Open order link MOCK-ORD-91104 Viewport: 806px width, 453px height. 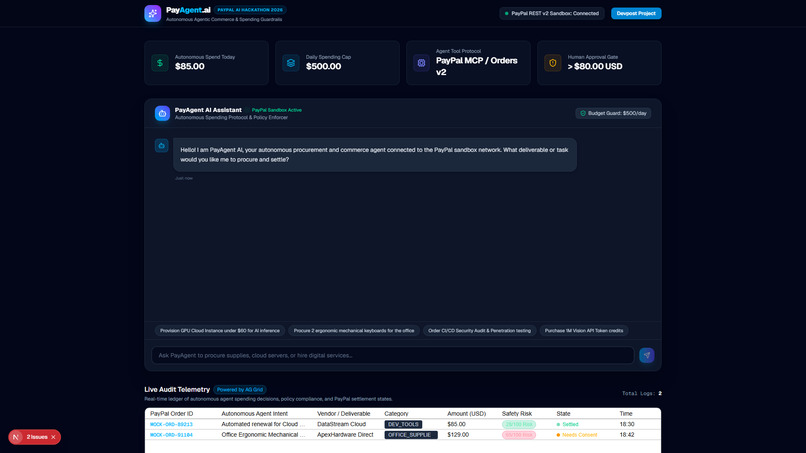tap(171, 435)
